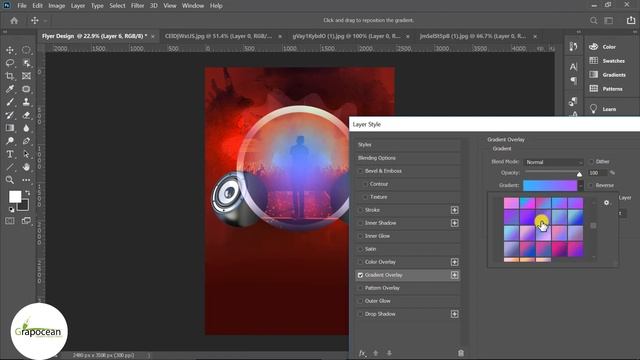
Task: Select the Pen tool
Action: pyautogui.click(x=26, y=141)
